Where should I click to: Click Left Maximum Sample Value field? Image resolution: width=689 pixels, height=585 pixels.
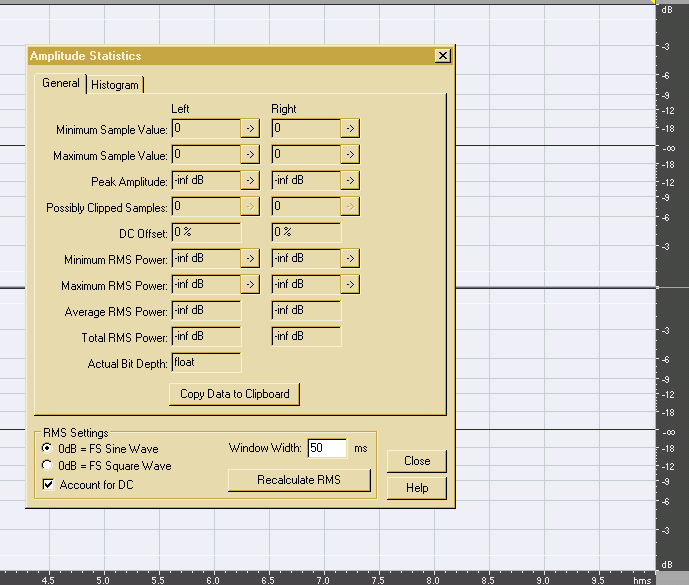point(206,154)
